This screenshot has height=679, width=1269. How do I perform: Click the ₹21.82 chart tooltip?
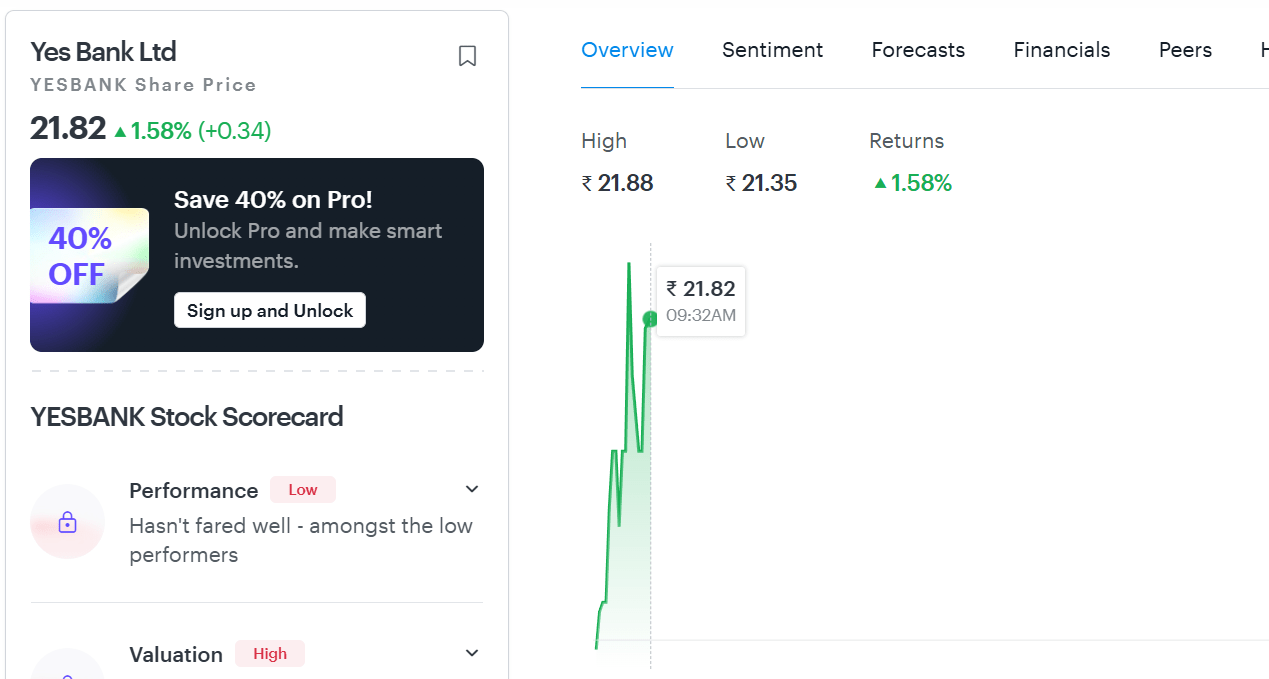(700, 300)
